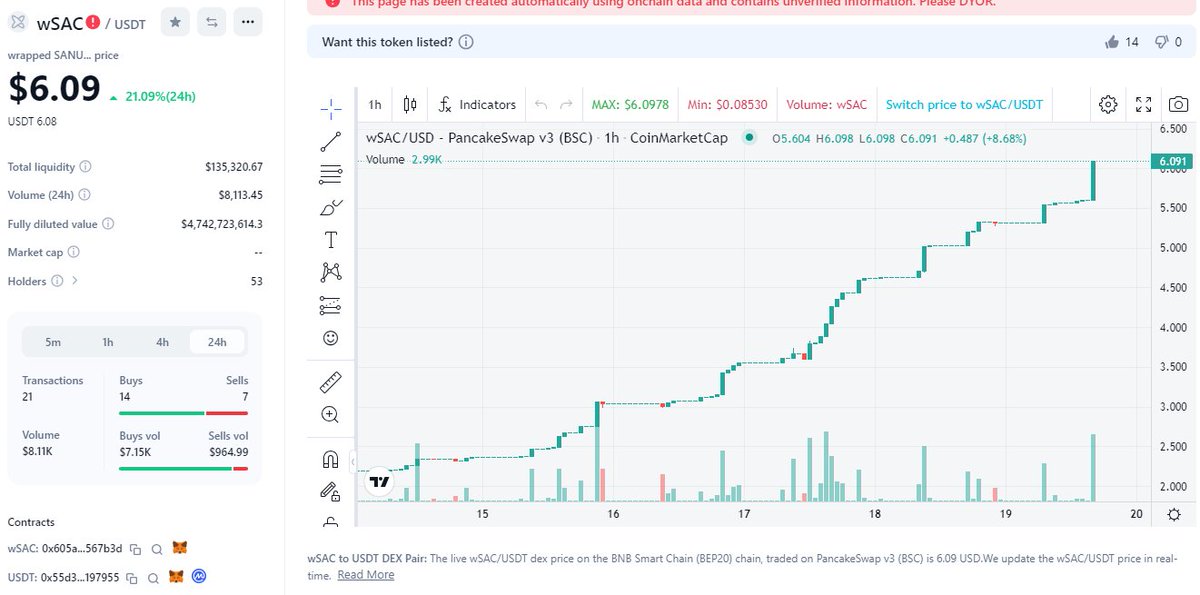Open the prediction and measurement tools
The width and height of the screenshot is (1200, 595).
coord(331,305)
